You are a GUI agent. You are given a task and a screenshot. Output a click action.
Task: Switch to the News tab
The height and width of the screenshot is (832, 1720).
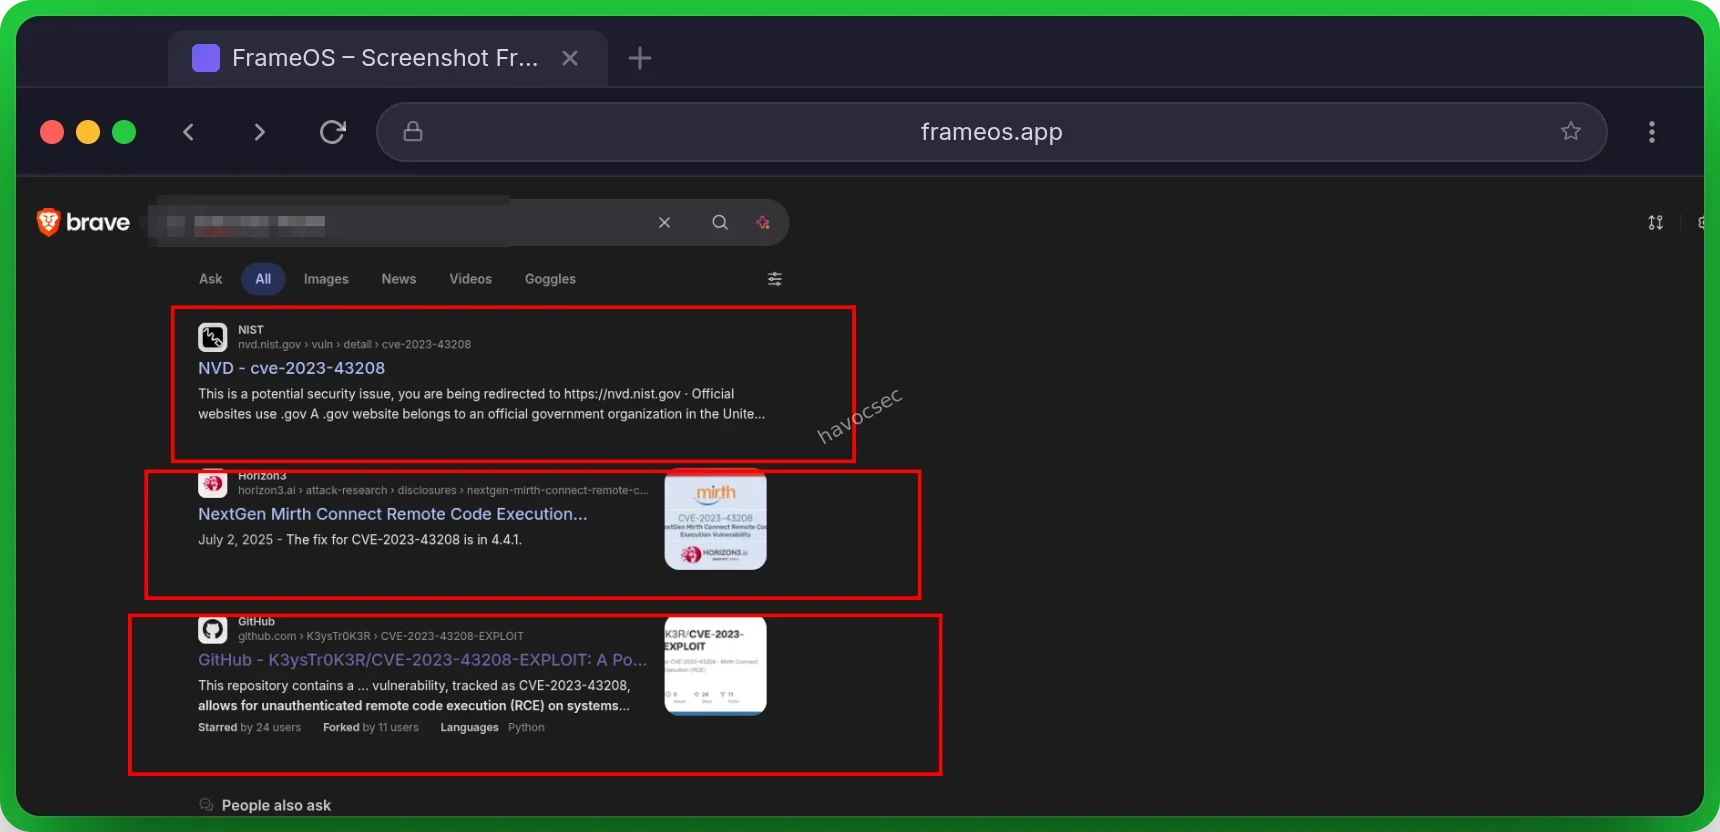click(x=399, y=279)
